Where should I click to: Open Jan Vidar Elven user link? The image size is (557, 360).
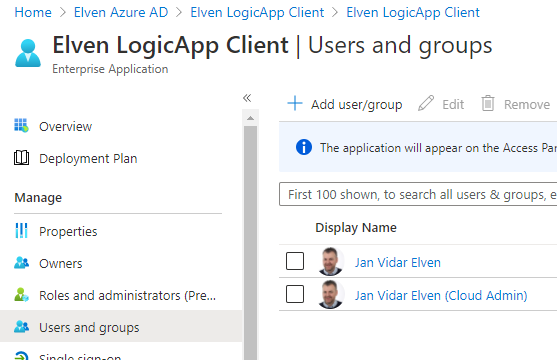click(x=398, y=262)
